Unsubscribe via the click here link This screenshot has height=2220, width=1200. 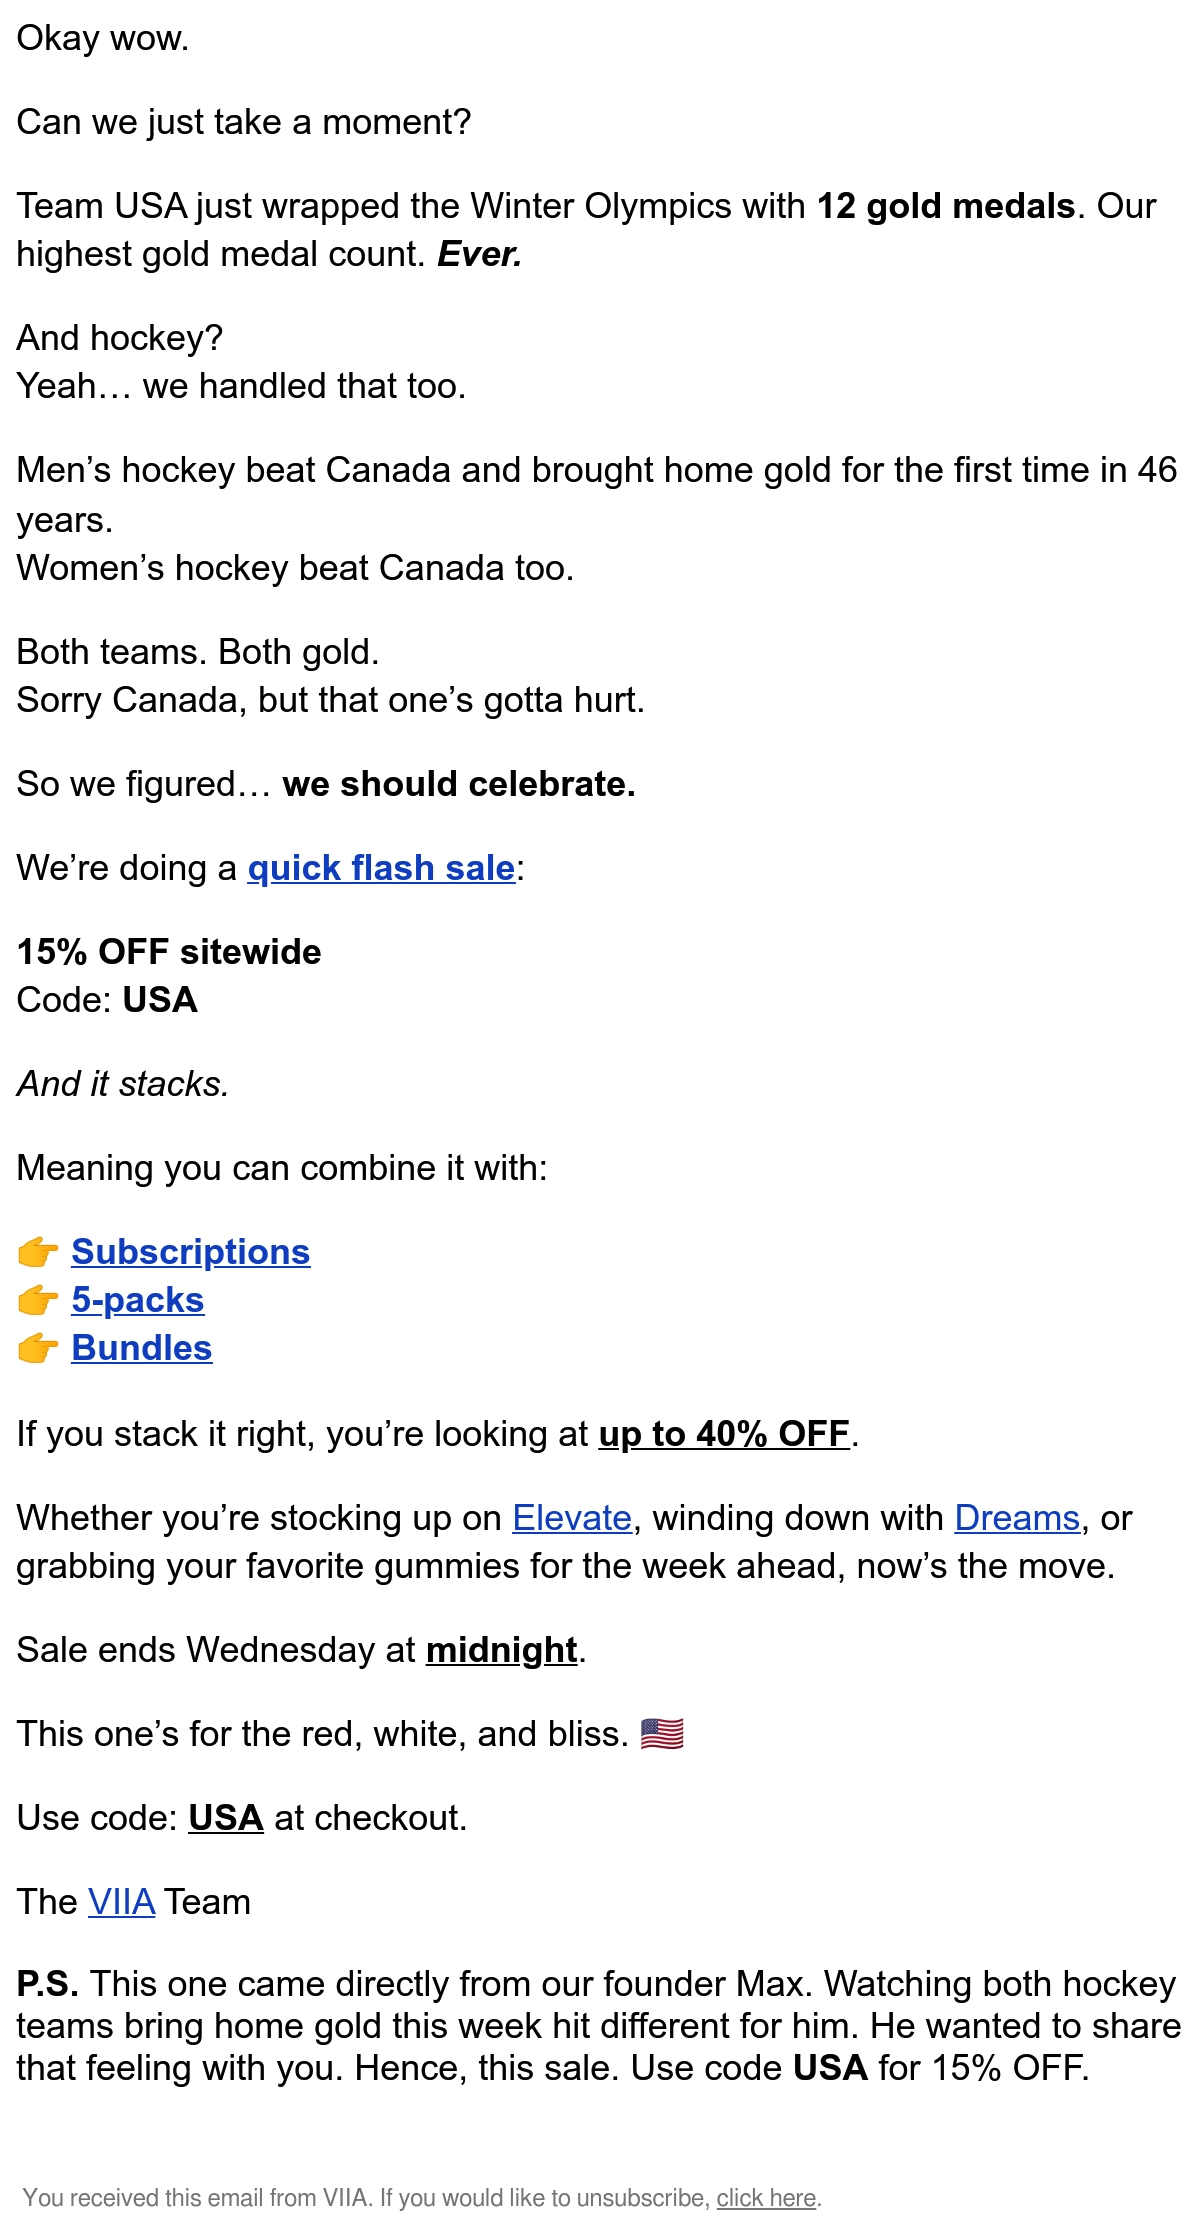point(766,2198)
